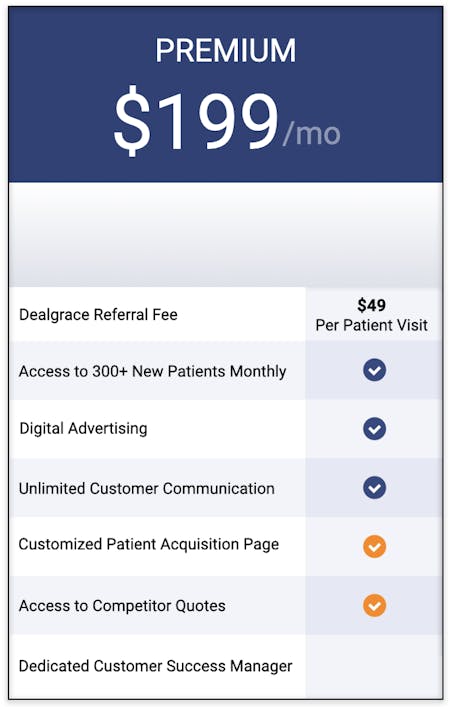Select the Customized Patient Acquisition Page label
The width and height of the screenshot is (450, 707).
[x=149, y=544]
